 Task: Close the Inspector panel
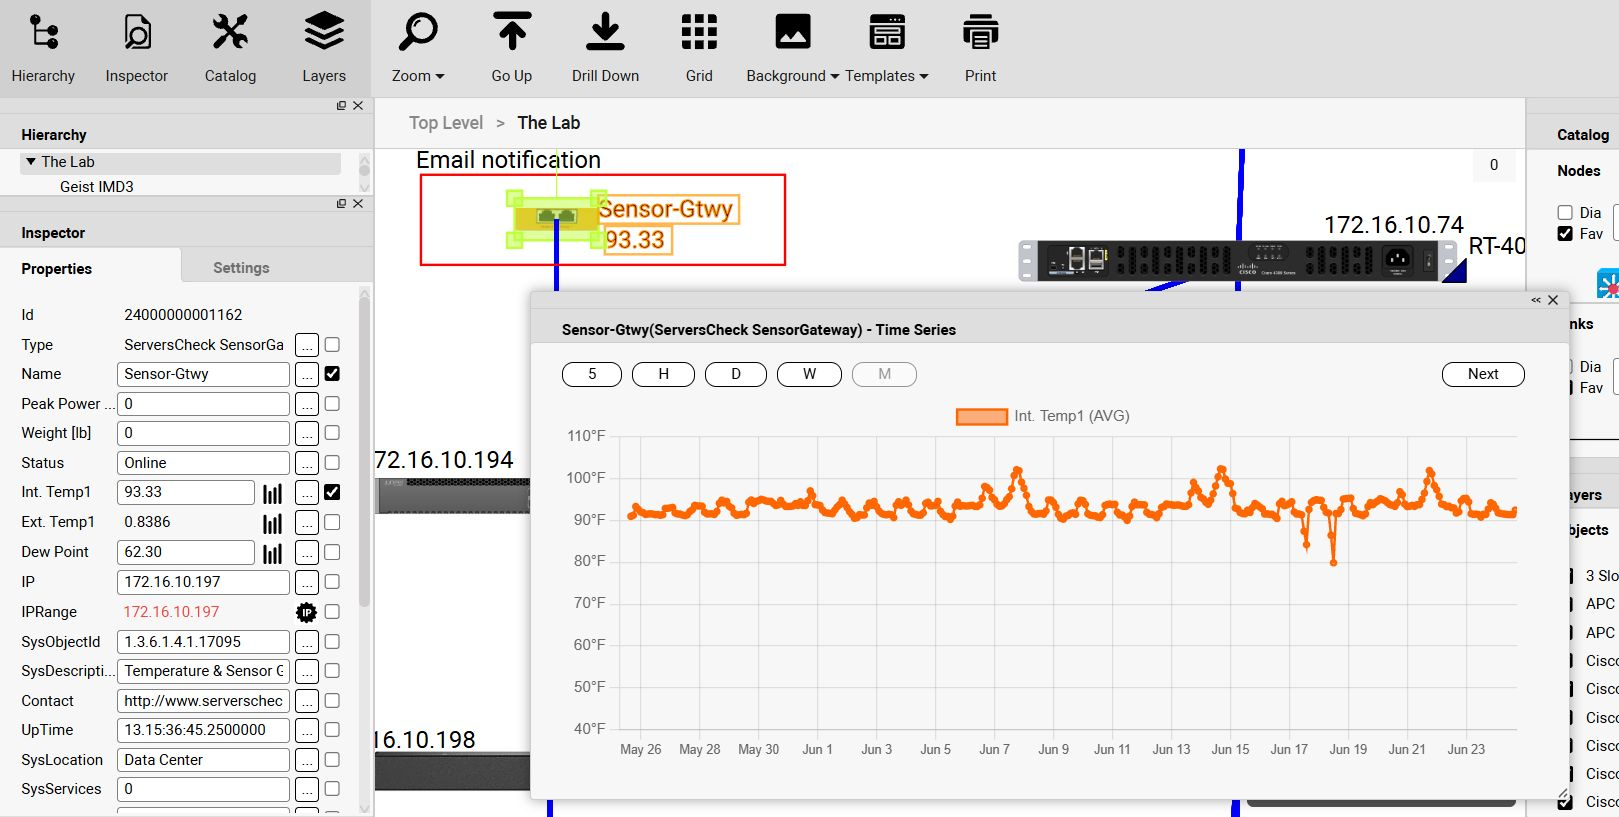coord(358,203)
